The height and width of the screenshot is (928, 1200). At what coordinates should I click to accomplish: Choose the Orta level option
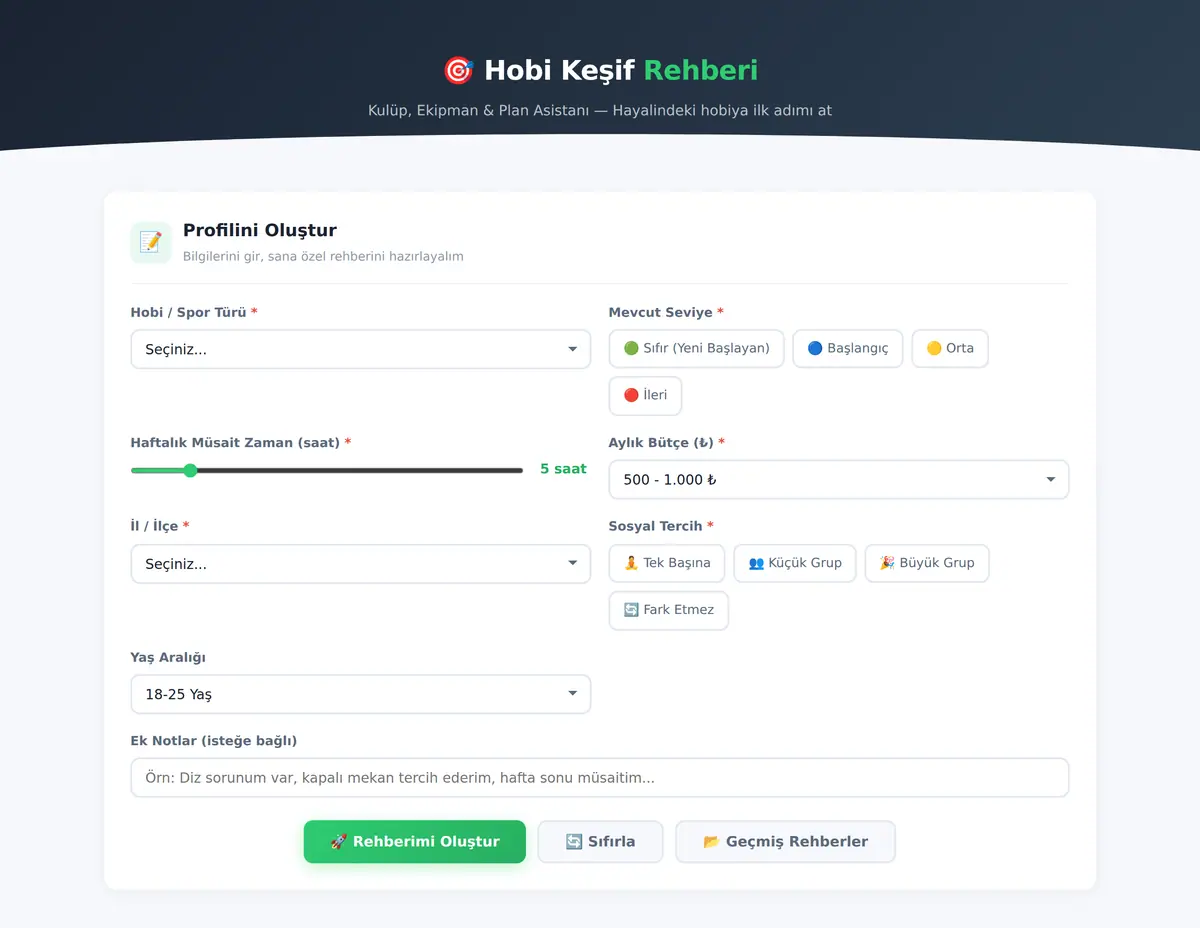pyautogui.click(x=950, y=349)
